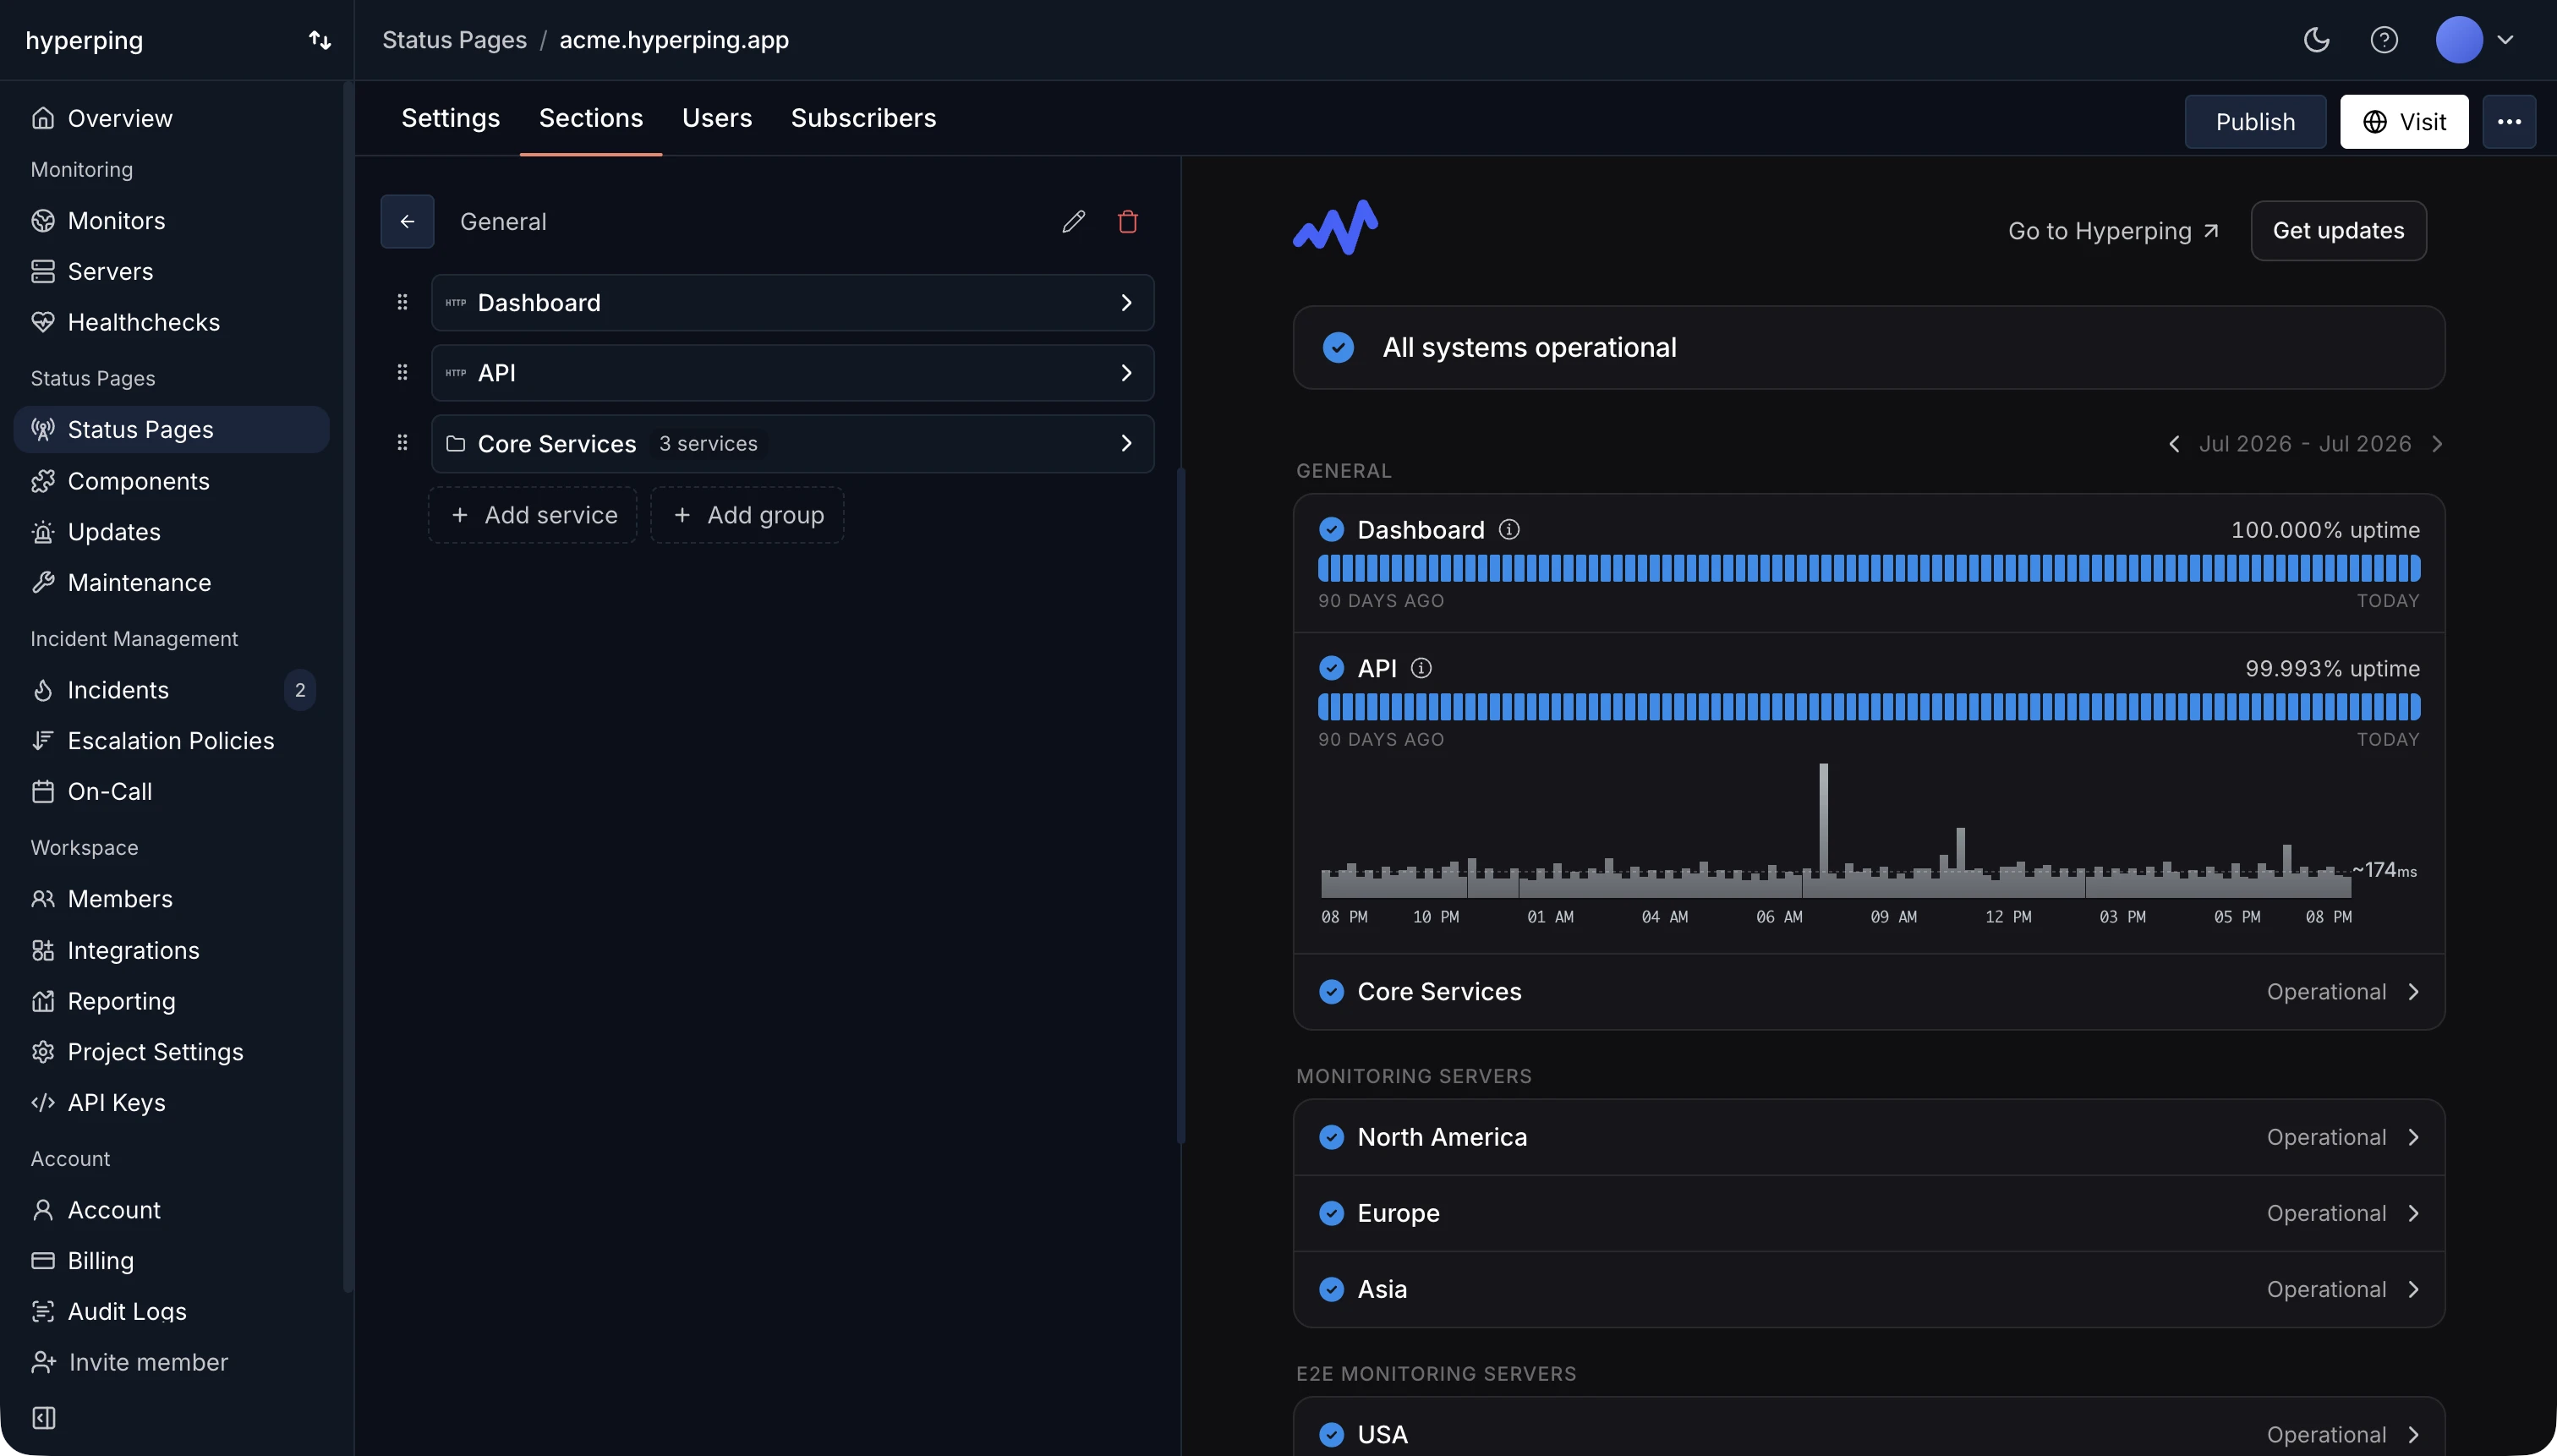Open Incidents in the sidebar

tap(172, 690)
